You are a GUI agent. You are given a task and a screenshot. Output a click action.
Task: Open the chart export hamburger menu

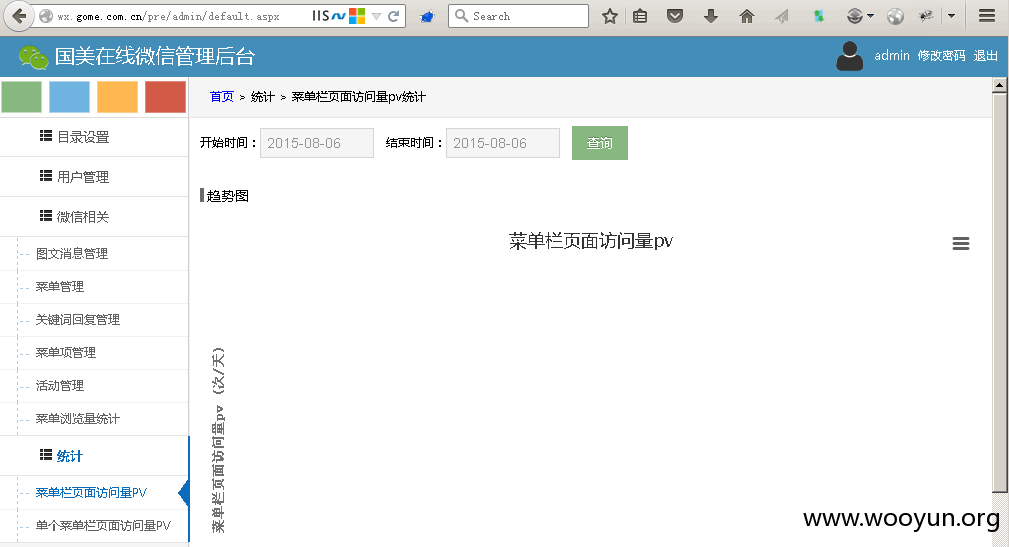pyautogui.click(x=961, y=243)
